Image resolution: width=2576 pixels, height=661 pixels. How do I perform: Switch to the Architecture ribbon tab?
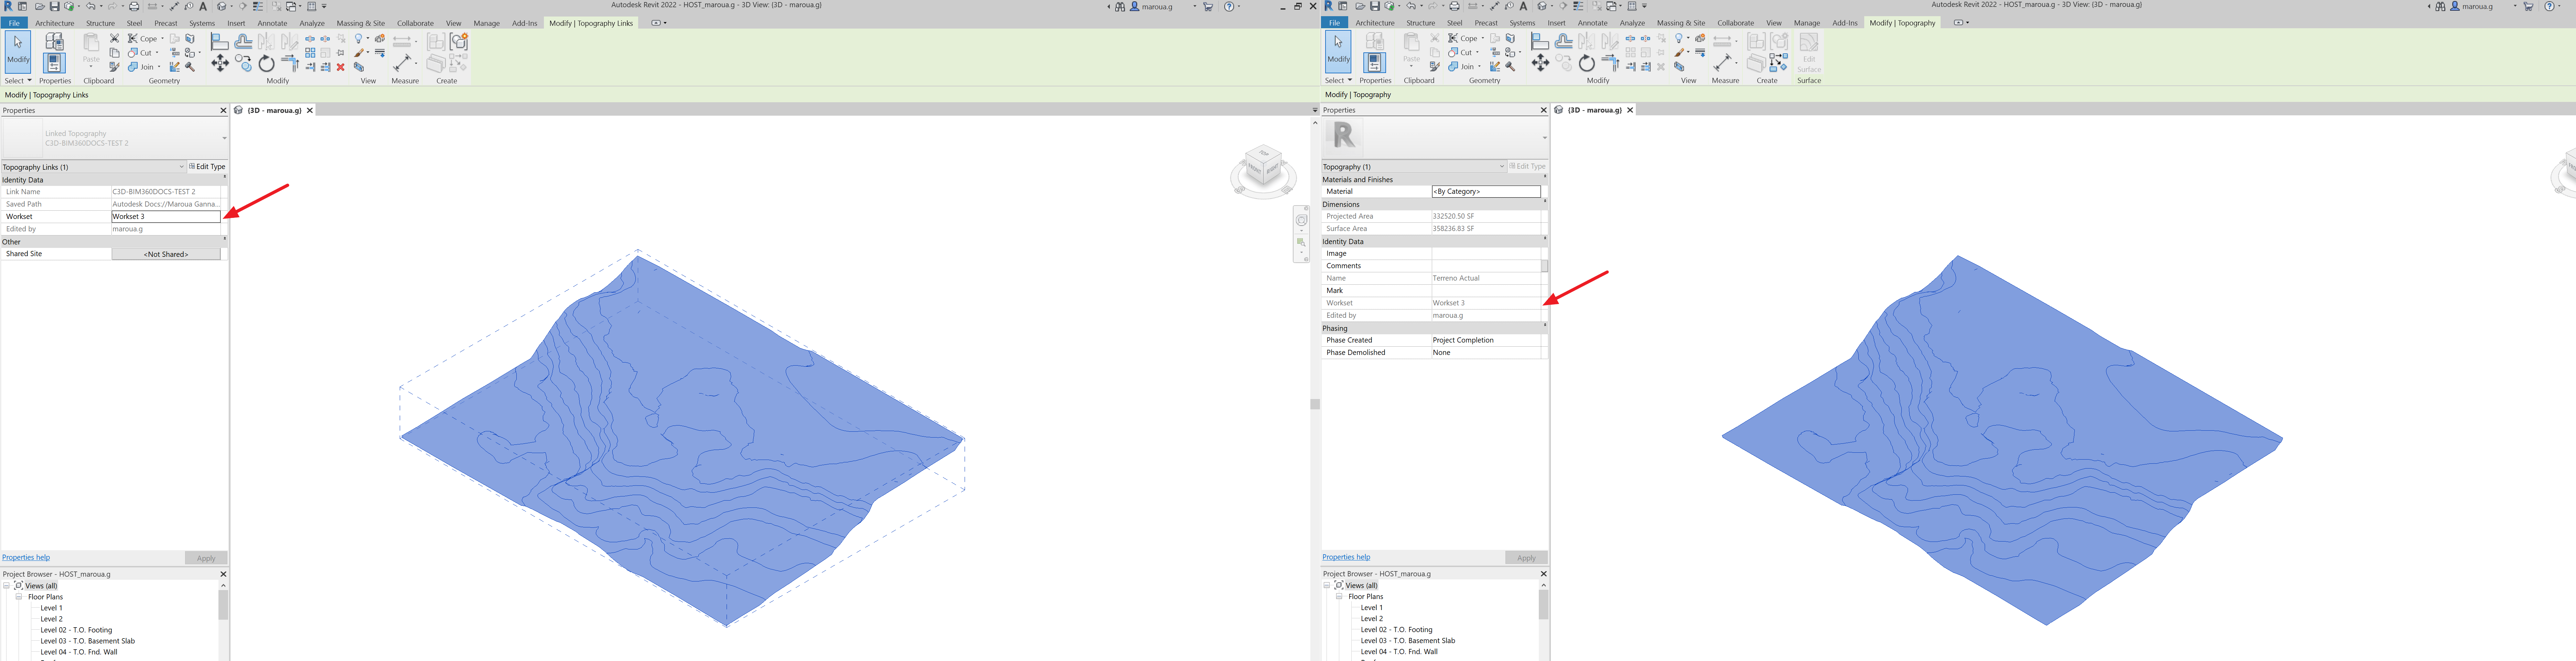coord(55,23)
